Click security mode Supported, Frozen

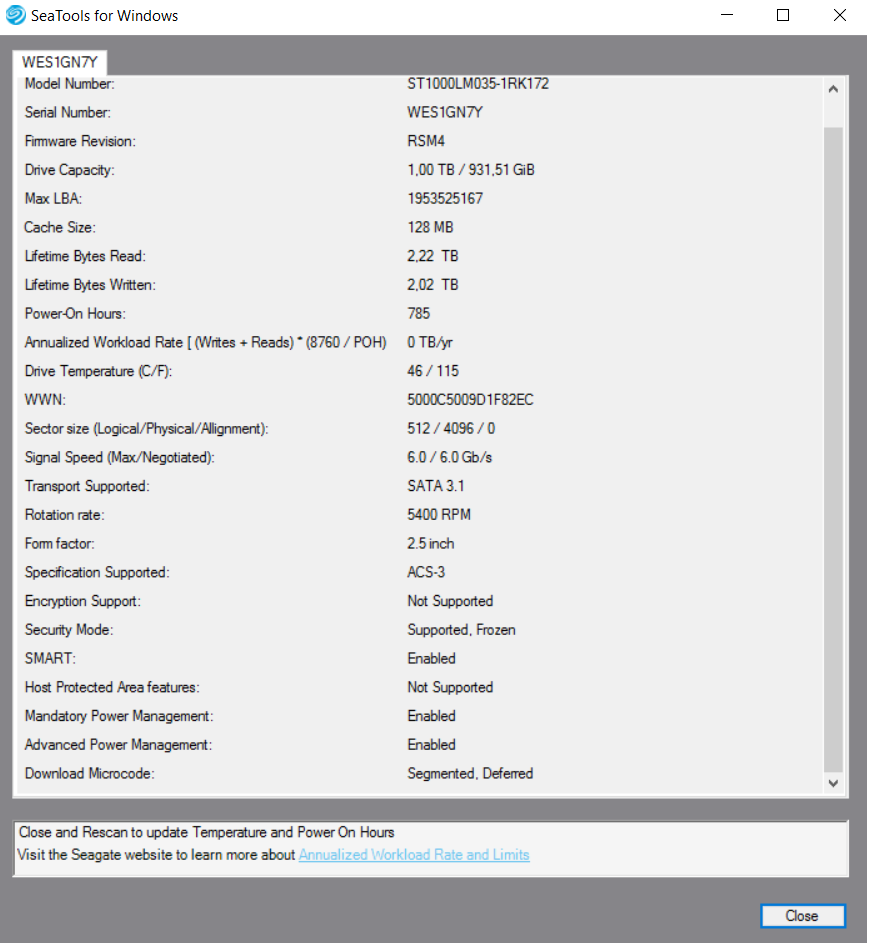click(x=461, y=630)
